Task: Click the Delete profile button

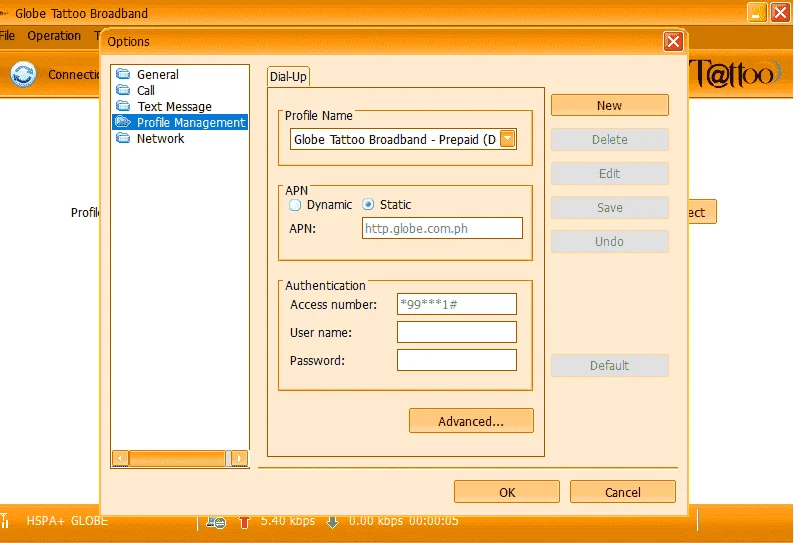Action: [x=610, y=139]
